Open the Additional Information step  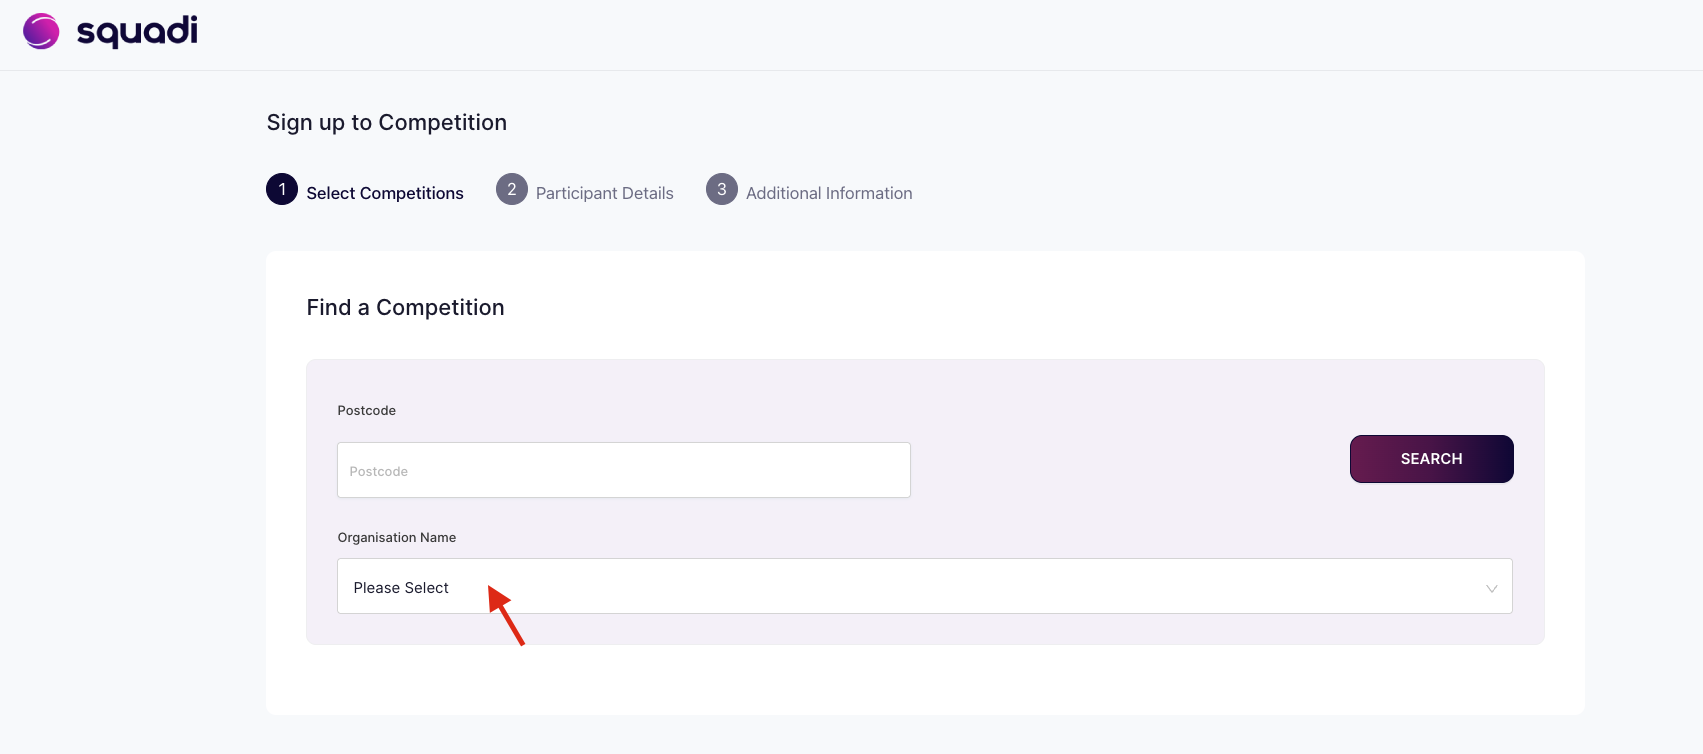pos(828,192)
